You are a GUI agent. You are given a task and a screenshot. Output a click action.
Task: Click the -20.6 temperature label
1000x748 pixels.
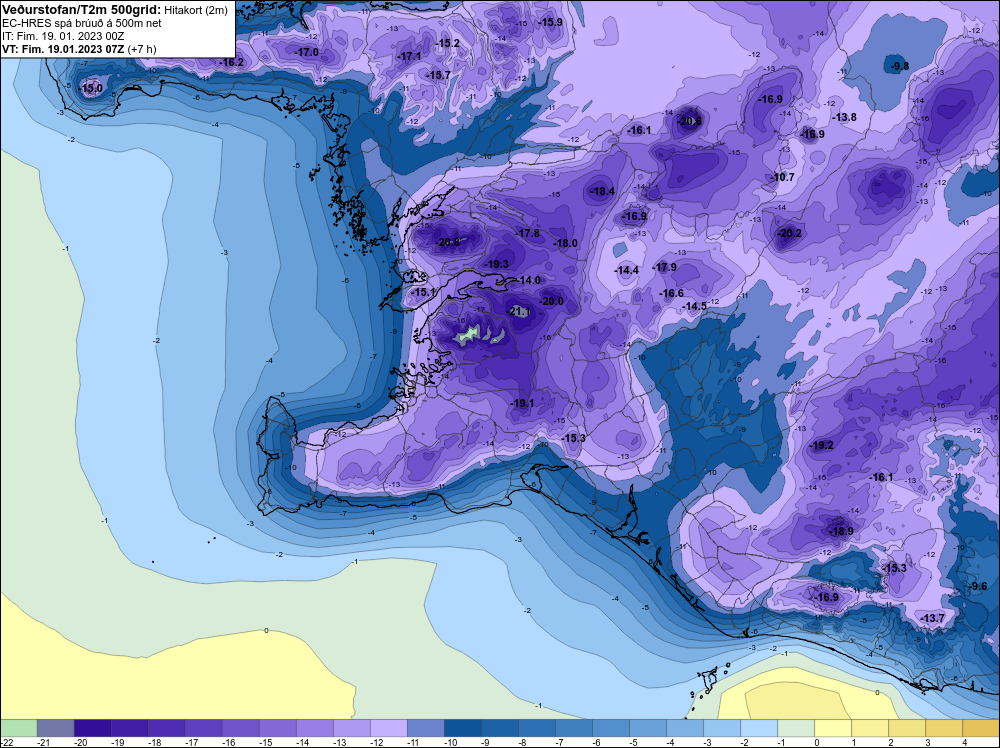point(689,121)
